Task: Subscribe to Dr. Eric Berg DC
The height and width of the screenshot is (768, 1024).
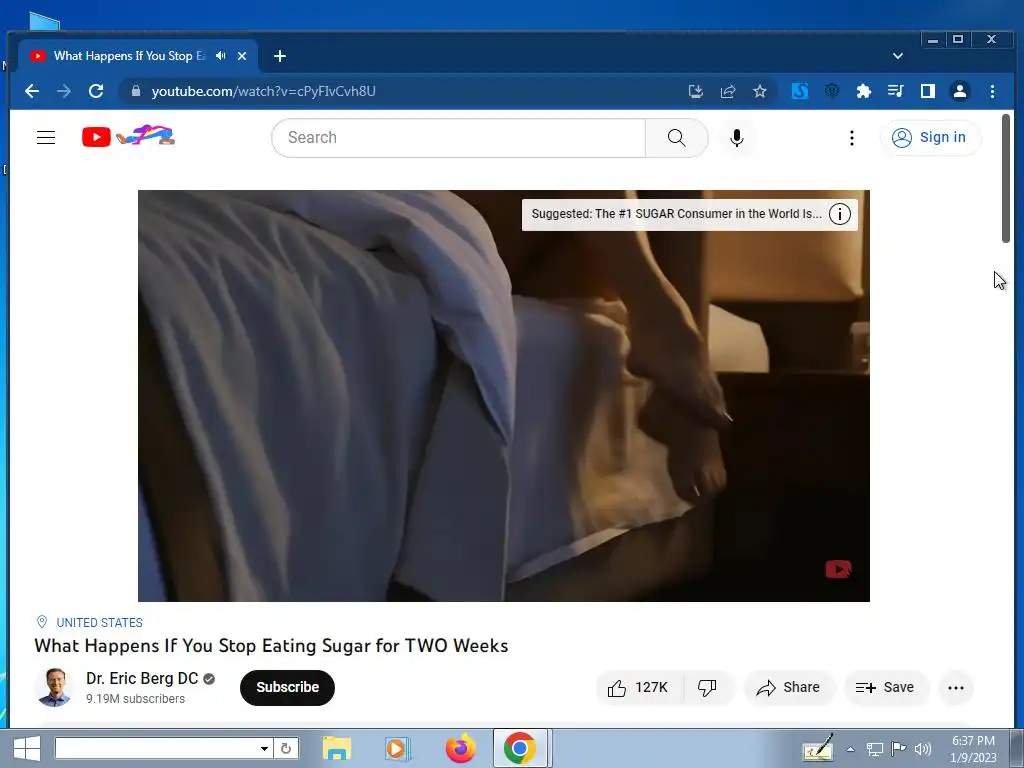Action: pyautogui.click(x=287, y=688)
